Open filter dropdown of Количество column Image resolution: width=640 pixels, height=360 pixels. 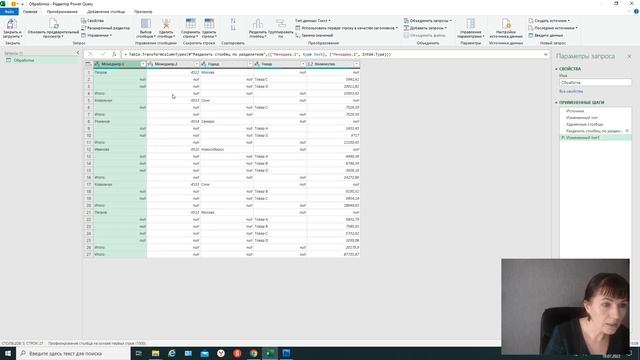point(356,64)
